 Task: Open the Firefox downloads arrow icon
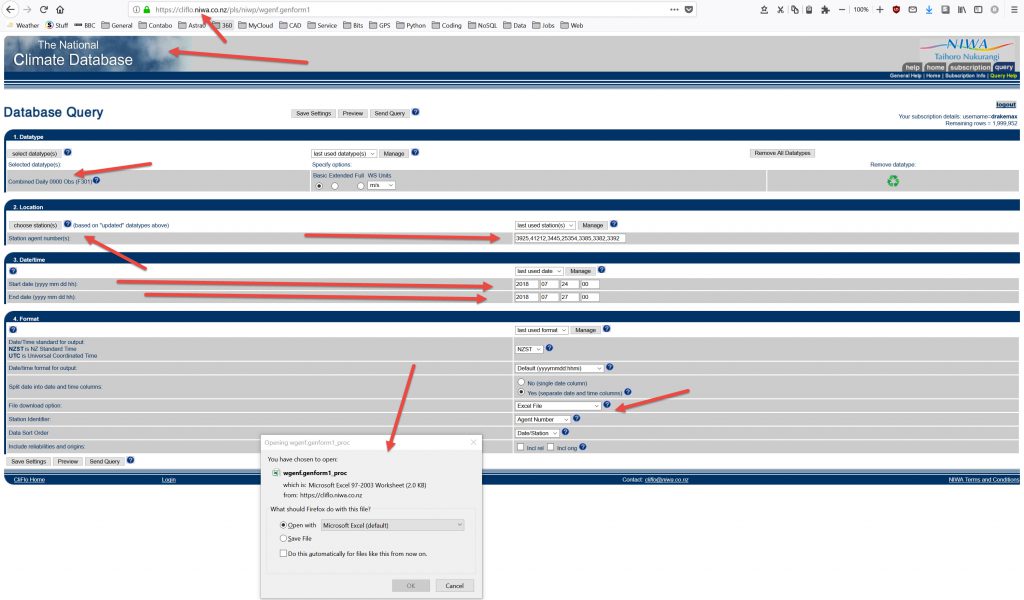coord(928,9)
